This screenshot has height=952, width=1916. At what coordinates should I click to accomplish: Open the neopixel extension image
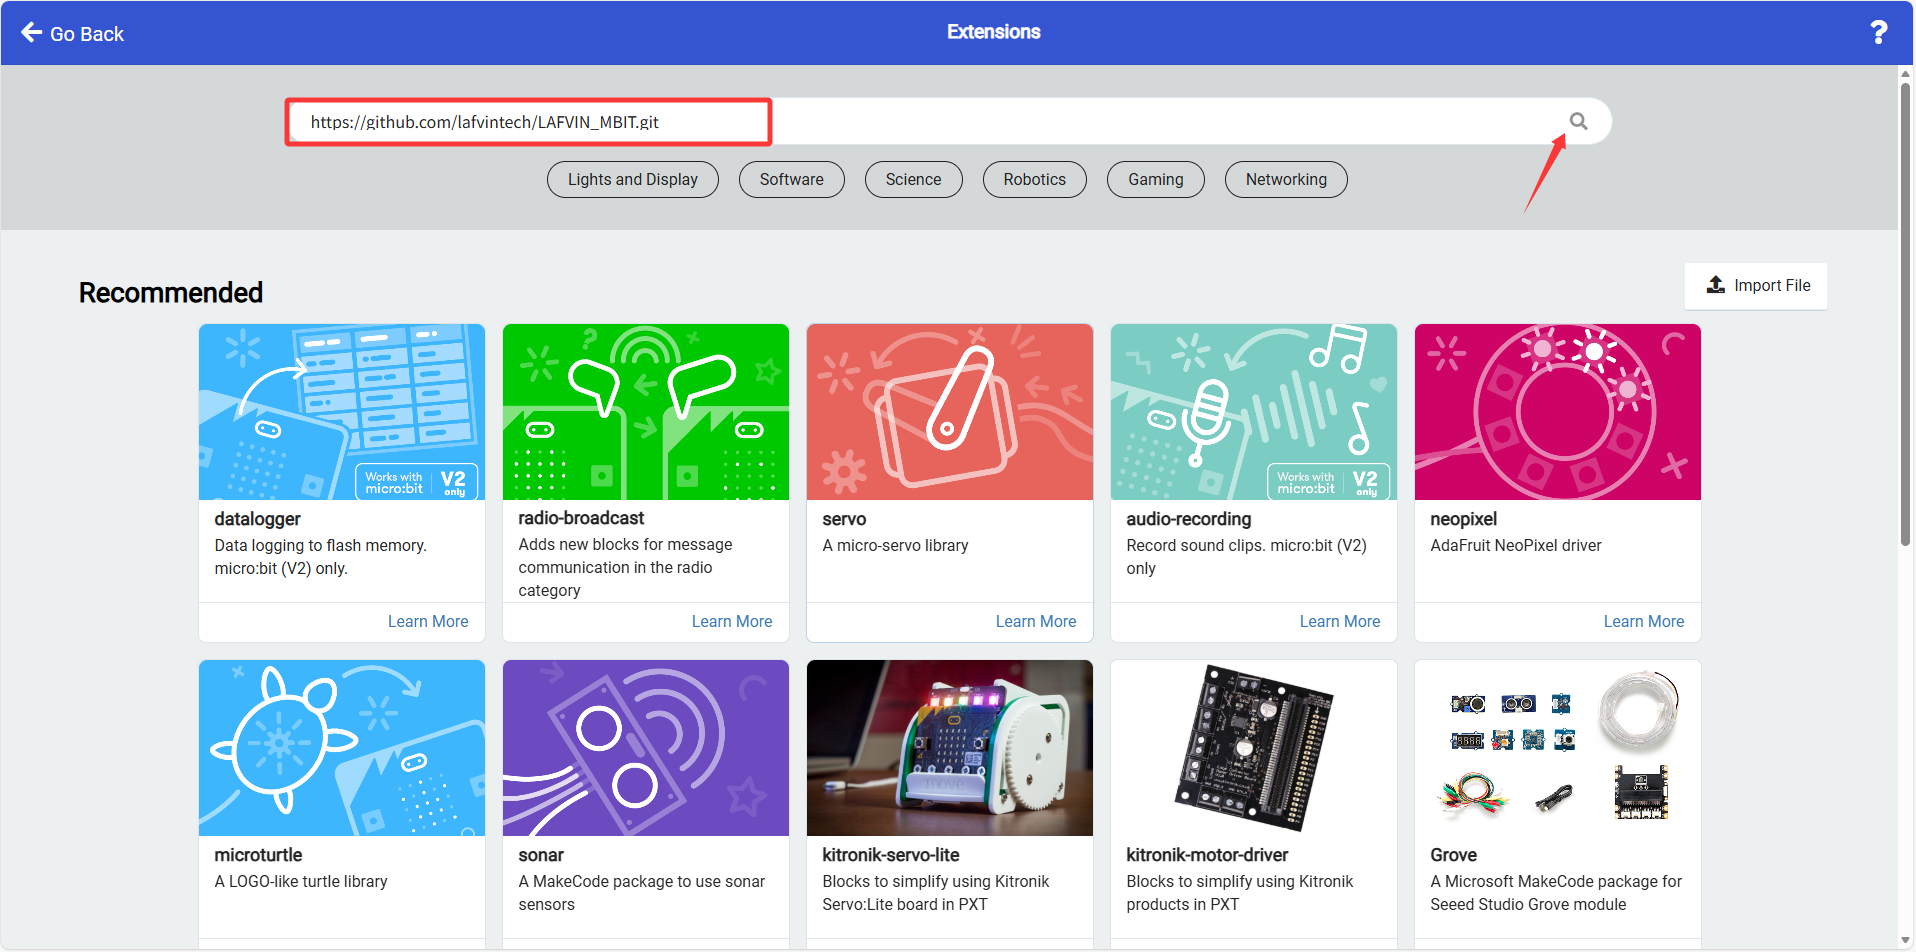(1558, 412)
